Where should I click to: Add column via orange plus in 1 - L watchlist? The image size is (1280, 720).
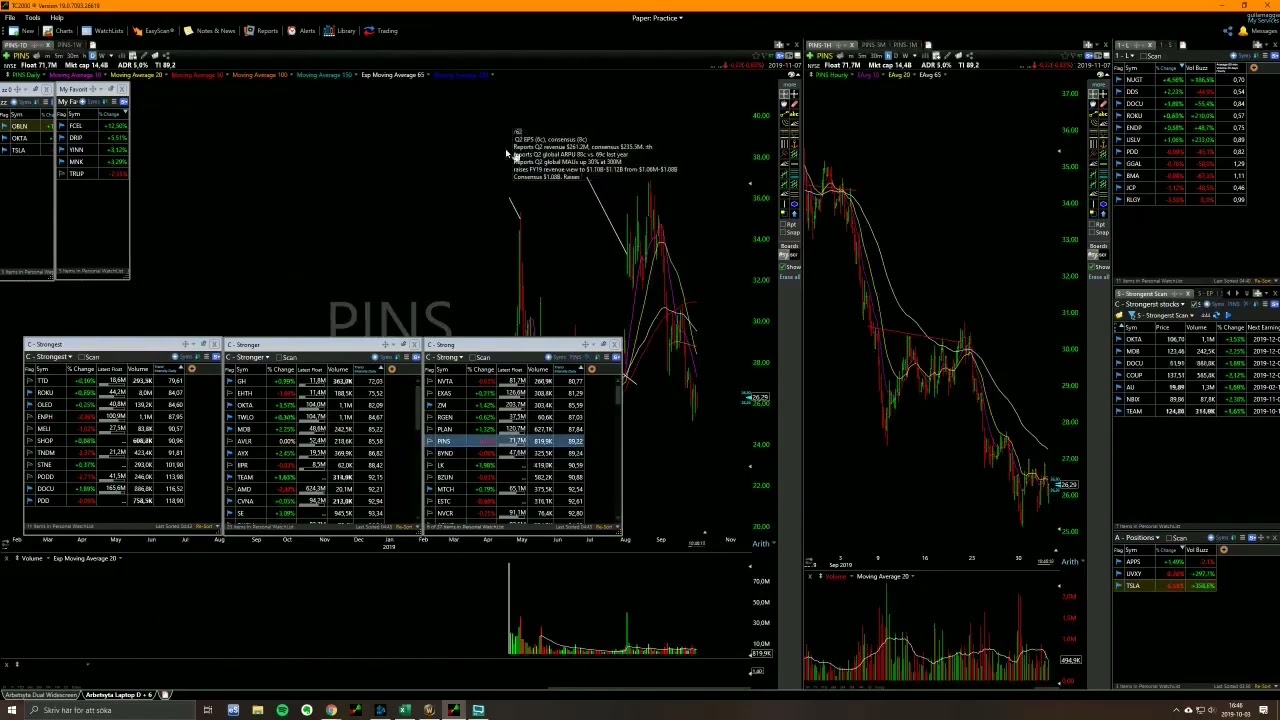pyautogui.click(x=1254, y=67)
